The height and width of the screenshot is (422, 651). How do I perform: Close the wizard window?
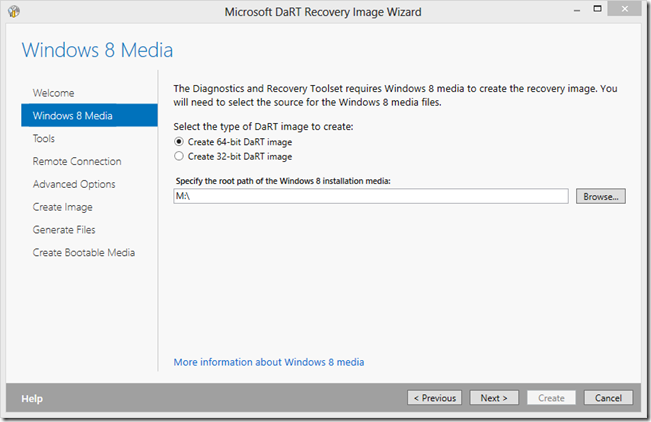click(624, 9)
